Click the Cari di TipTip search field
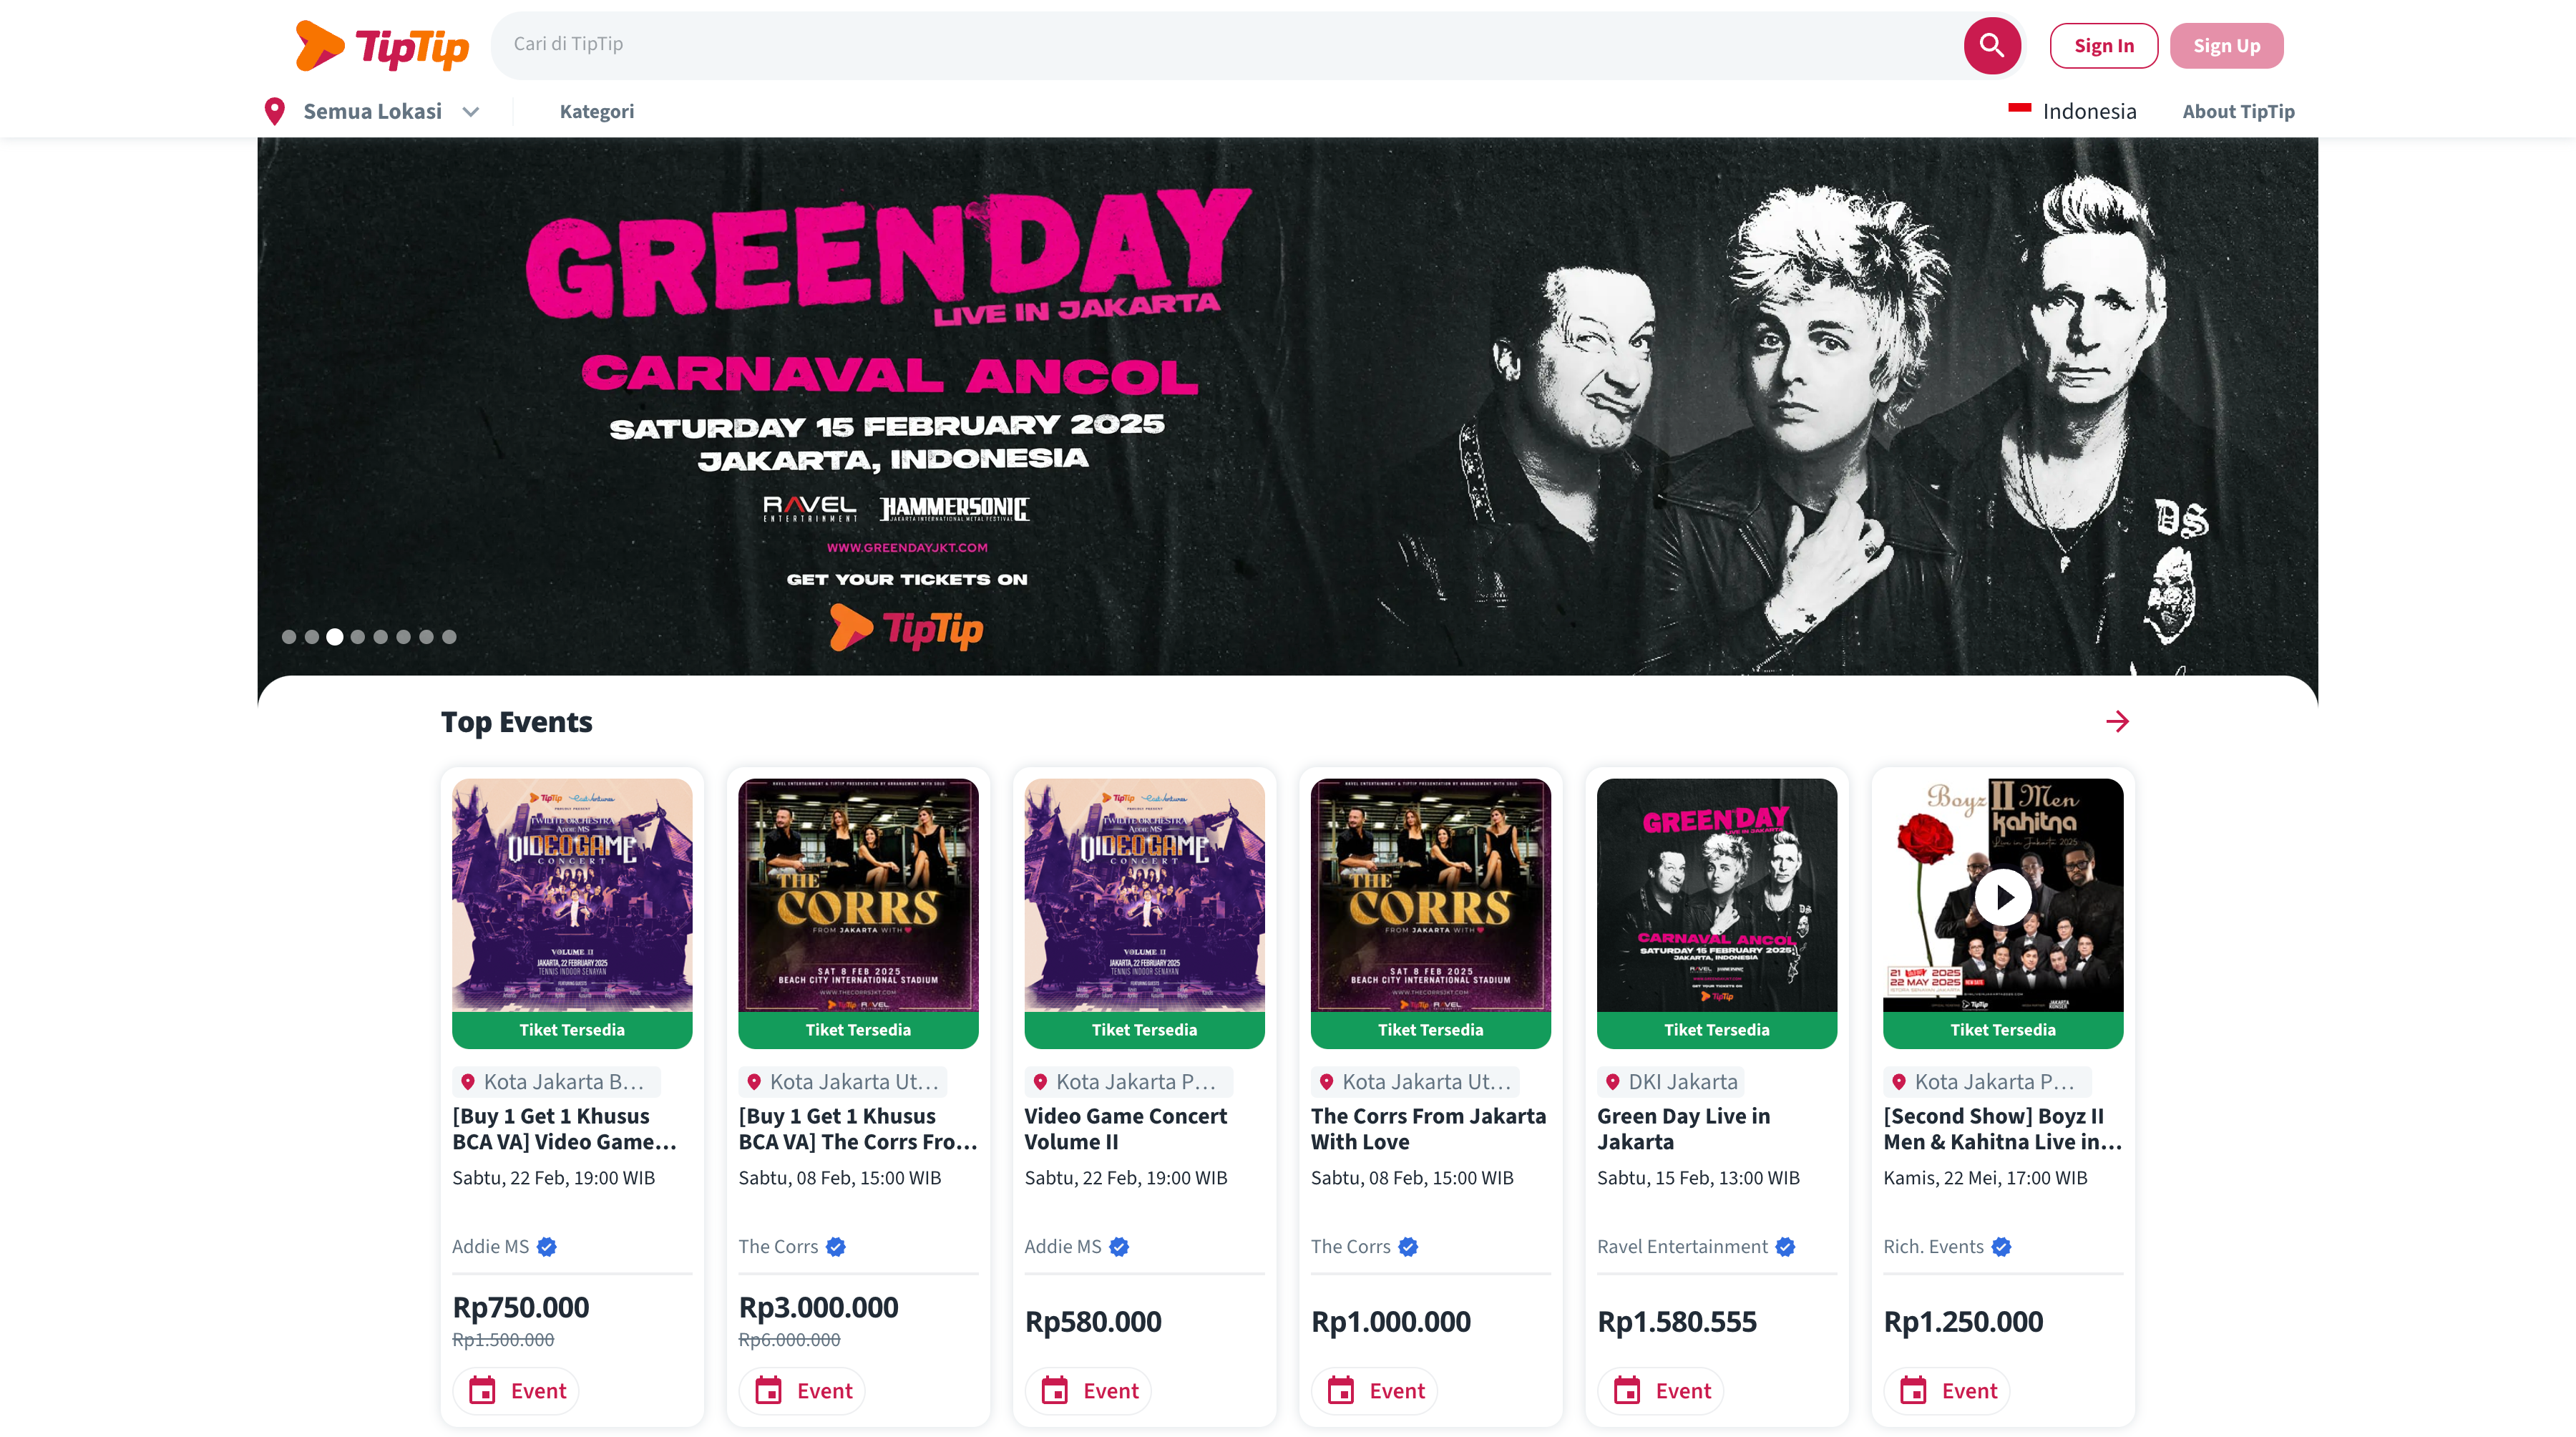Screen dimensions: 2576x1437 1227,44
